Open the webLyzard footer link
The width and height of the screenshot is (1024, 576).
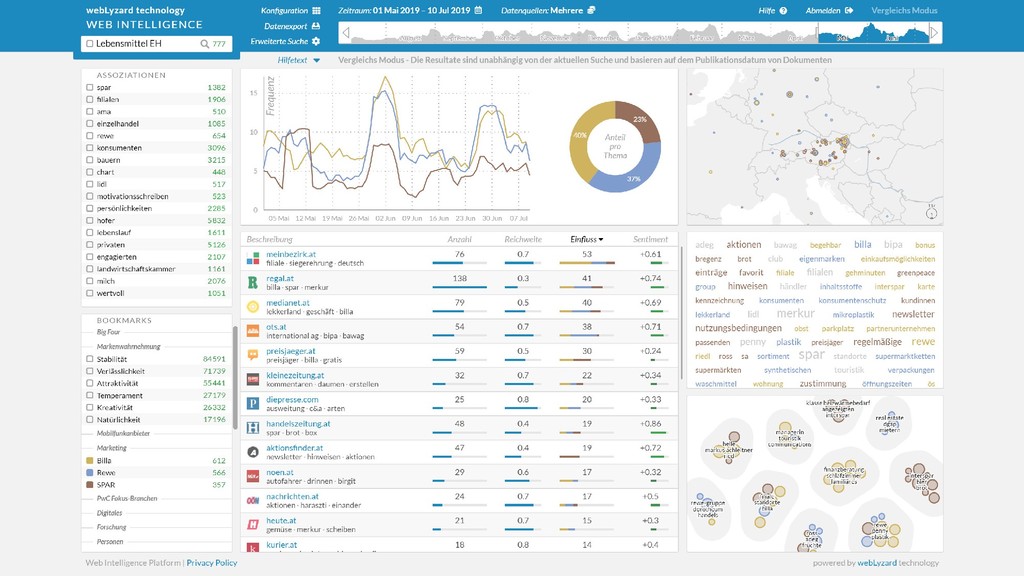[x=877, y=563]
